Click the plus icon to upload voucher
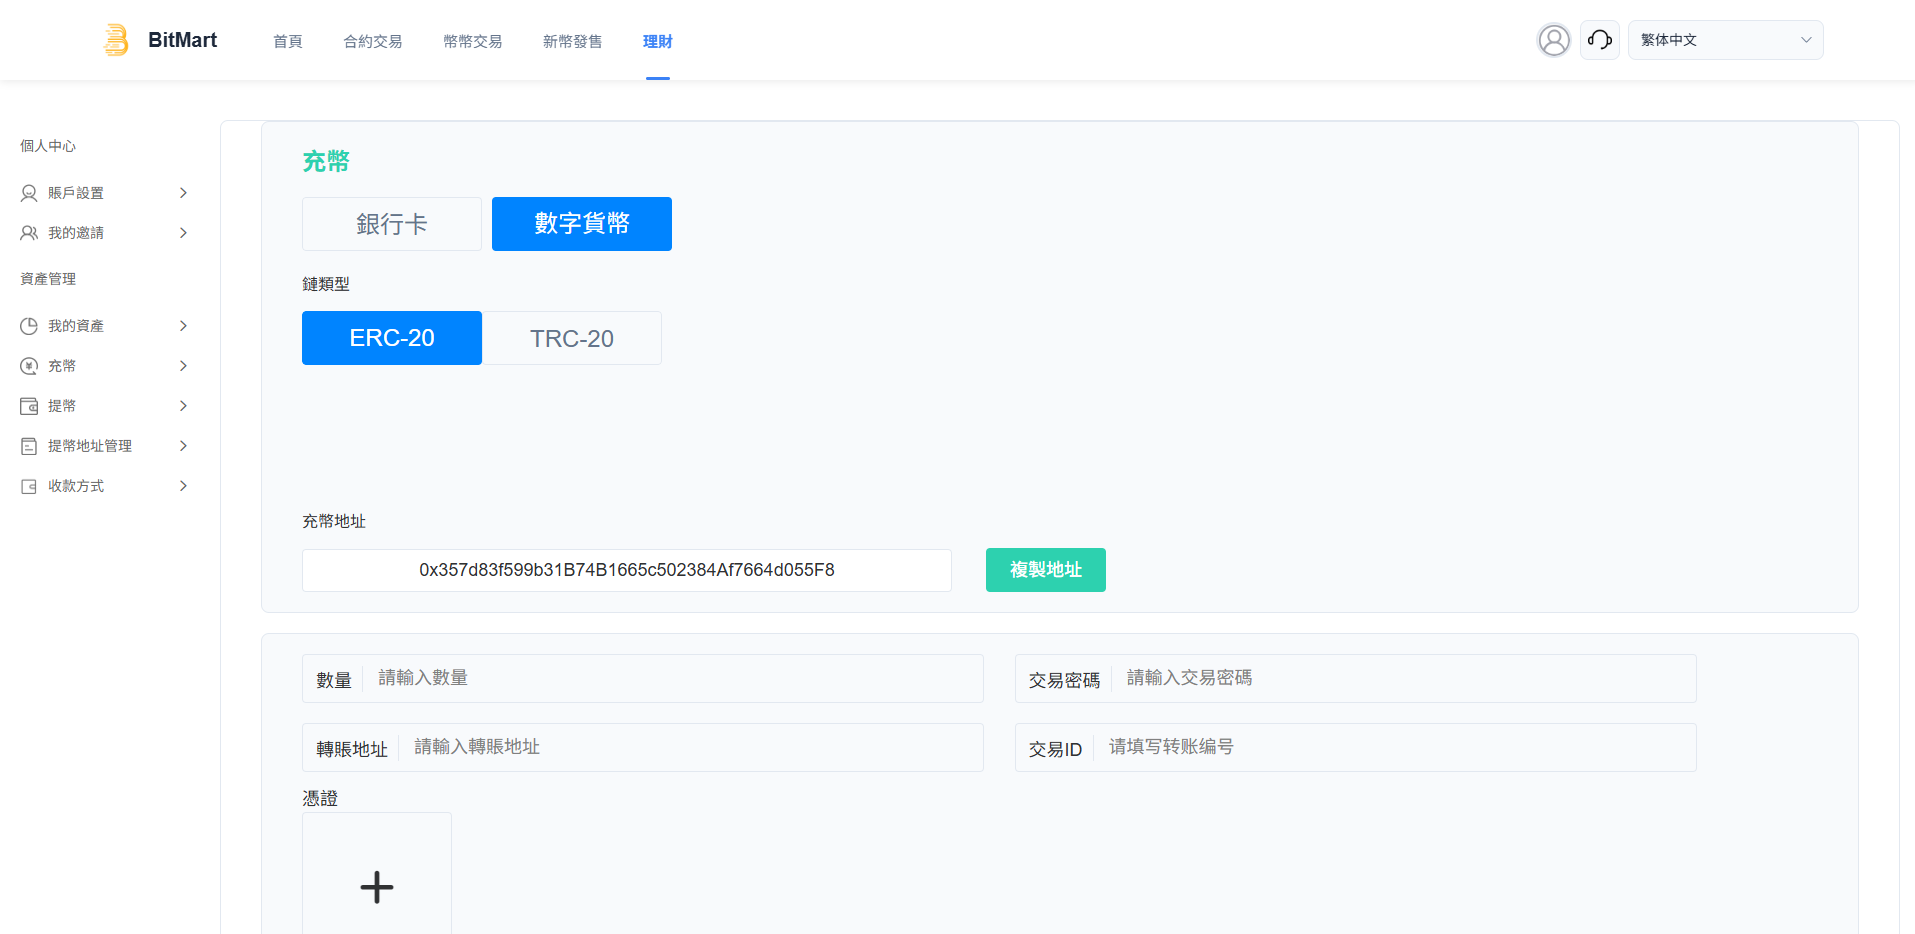Screen dimensions: 1915x934 pos(377,886)
